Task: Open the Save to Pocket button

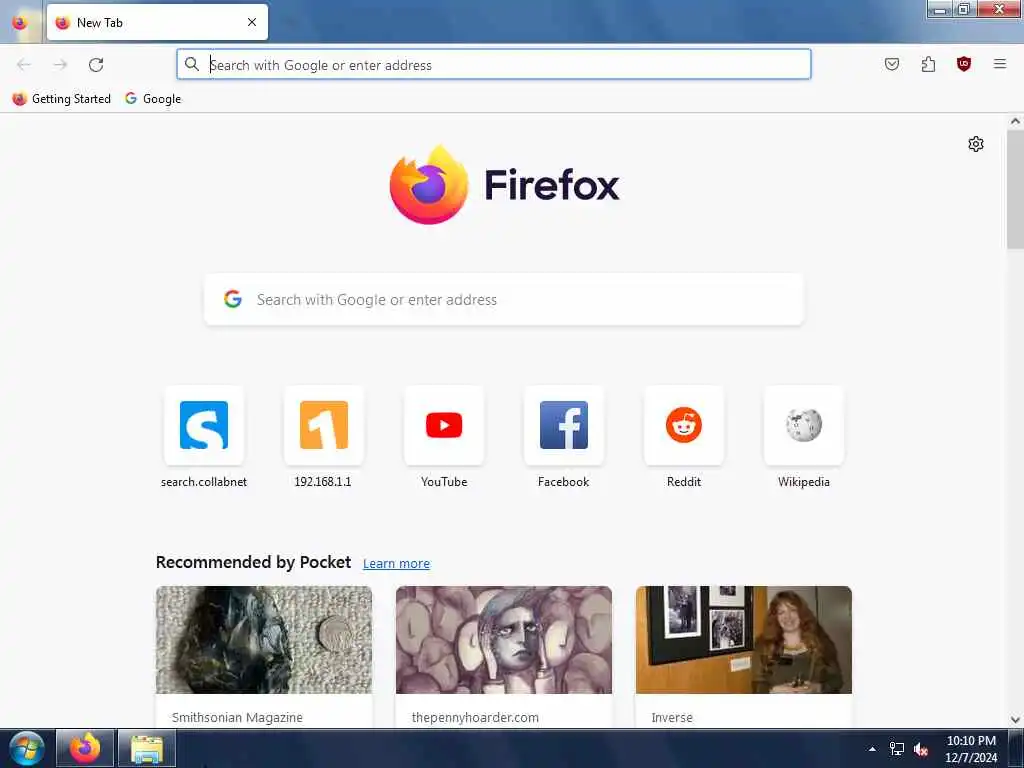Action: tap(891, 64)
